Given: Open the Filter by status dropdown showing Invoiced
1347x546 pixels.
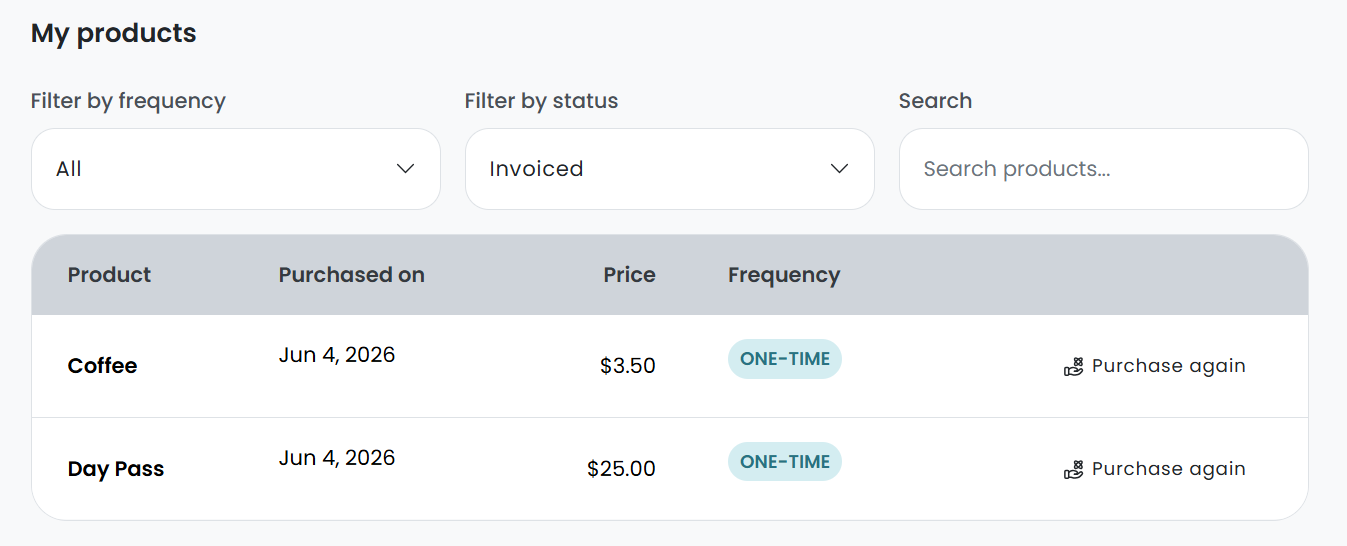Looking at the screenshot, I should point(670,169).
